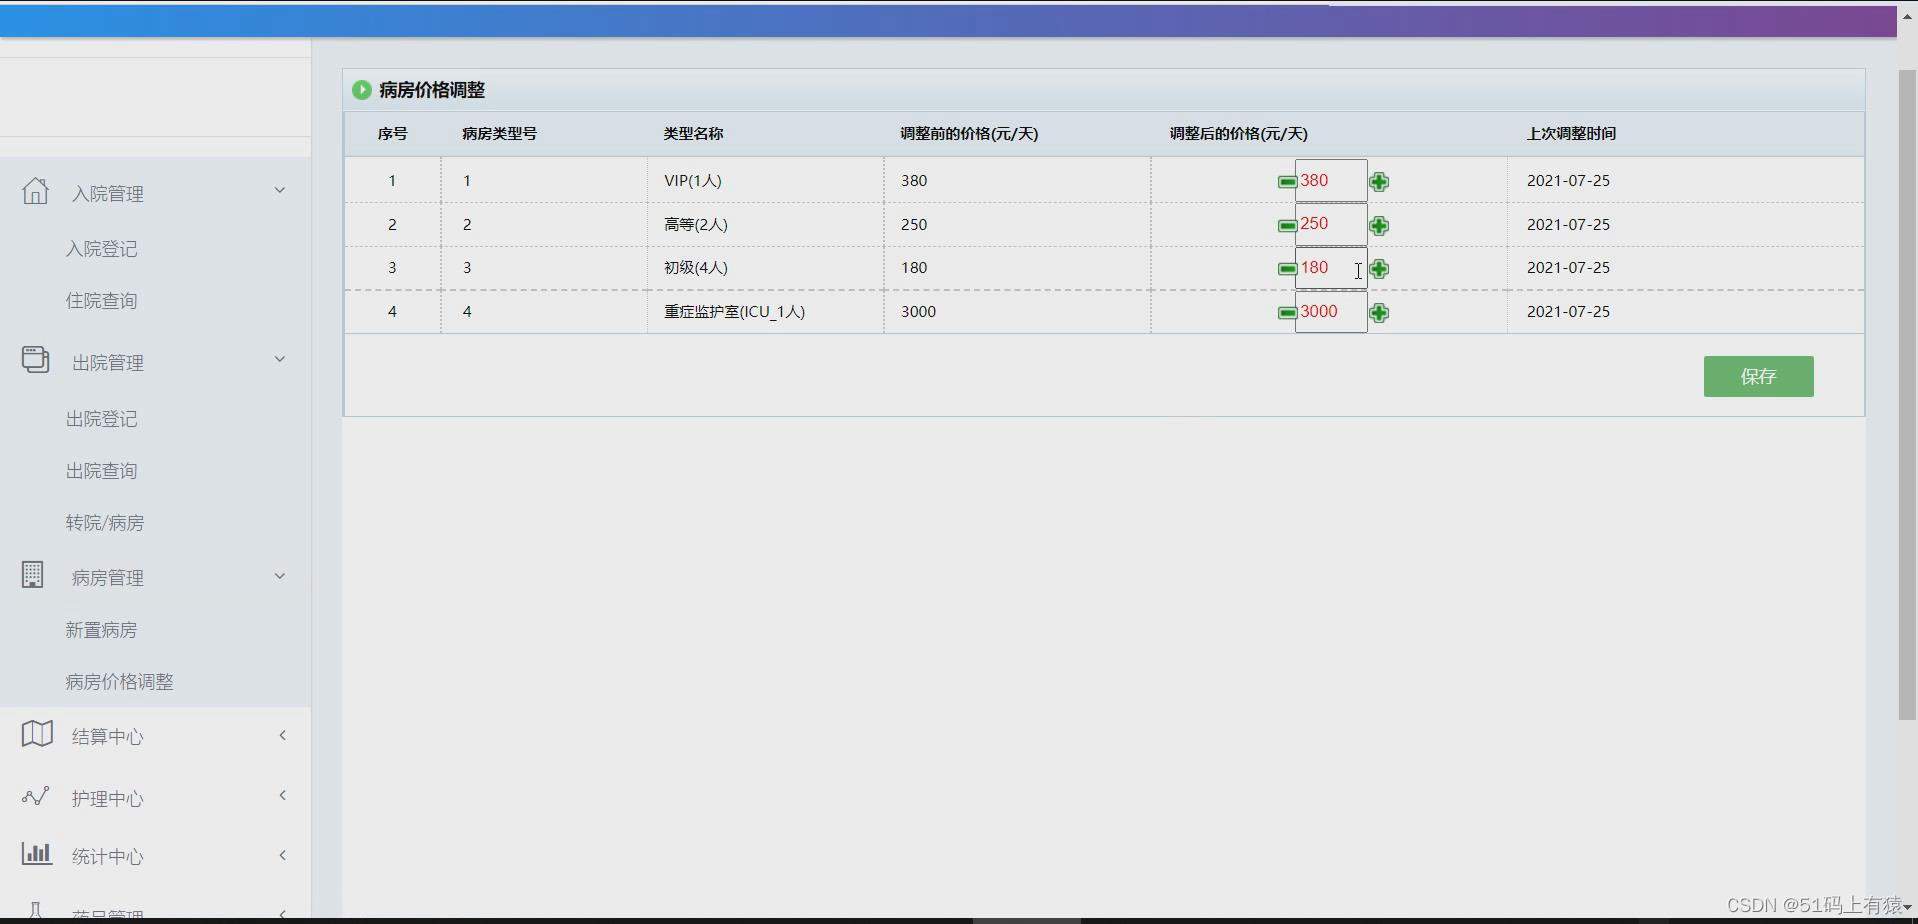Open 出院登记 in the sidebar
This screenshot has height=924, width=1918.
coord(102,419)
